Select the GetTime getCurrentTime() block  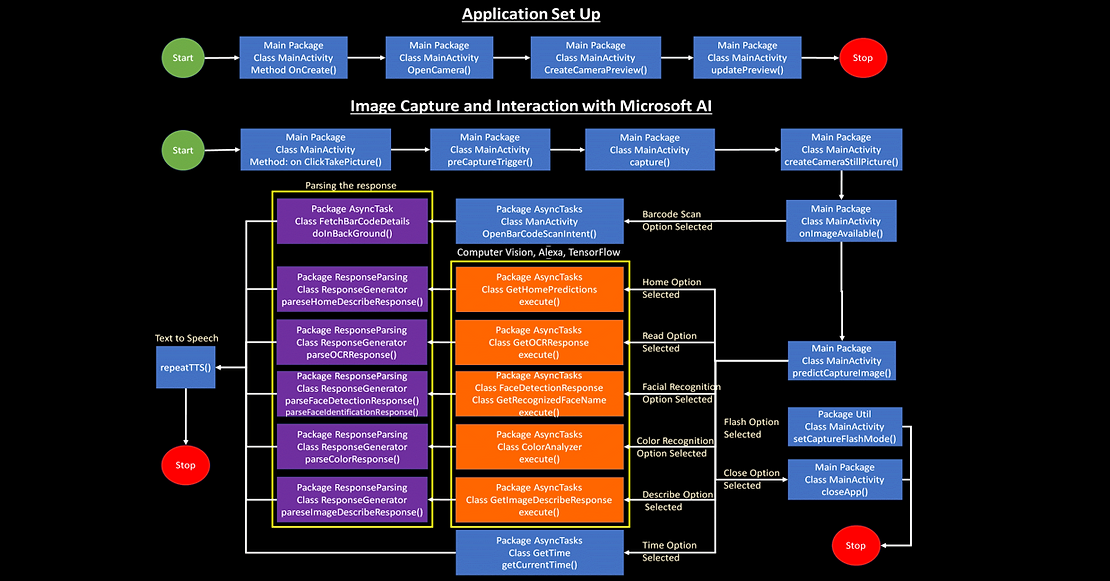[x=540, y=553]
